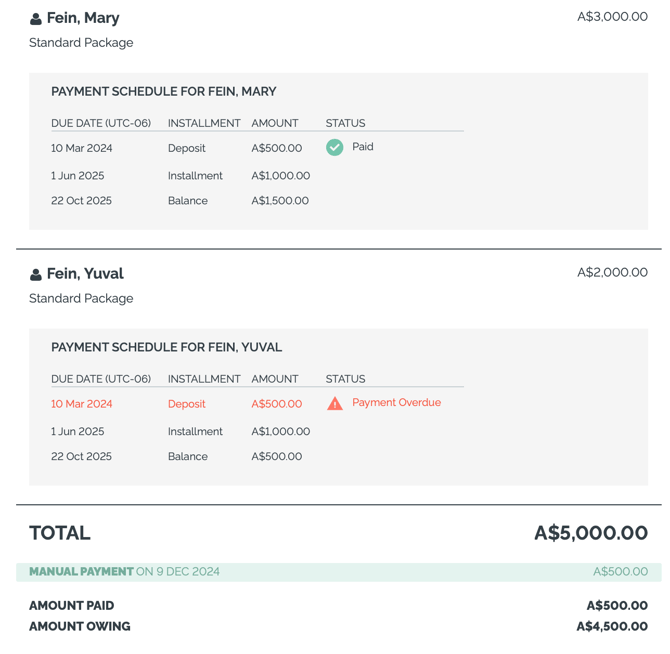Select the Fein, Mary attendee name
Viewport: 670px width, 654px height.
click(x=83, y=18)
